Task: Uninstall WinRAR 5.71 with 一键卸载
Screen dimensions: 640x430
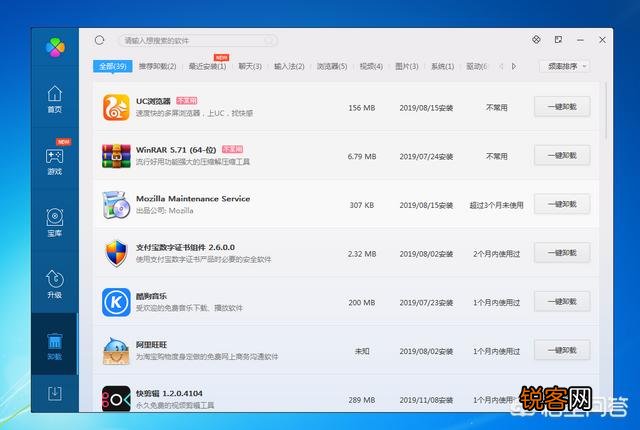Action: point(562,155)
